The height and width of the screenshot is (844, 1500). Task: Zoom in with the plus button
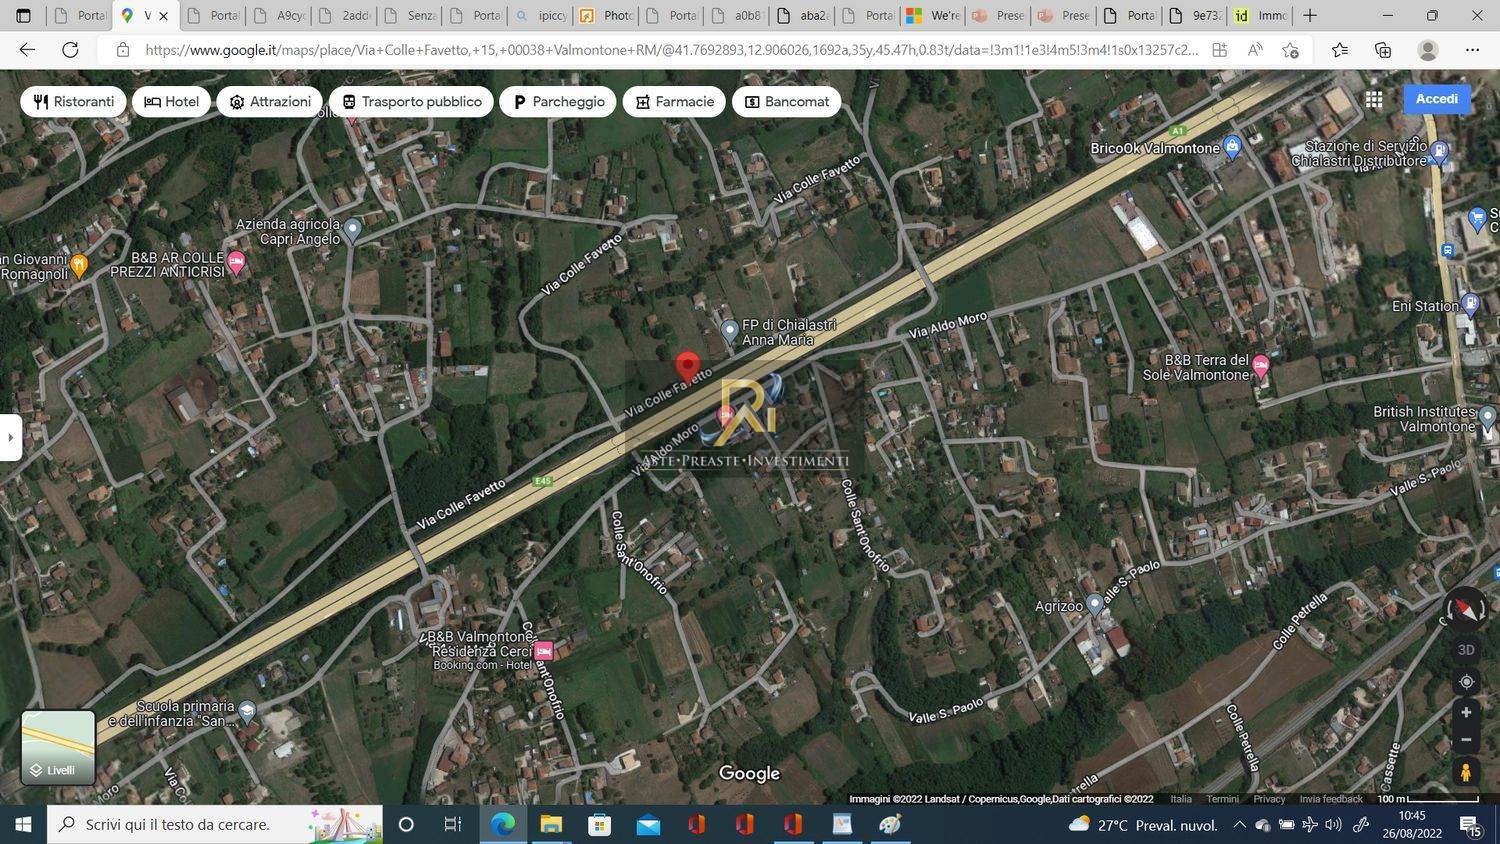pyautogui.click(x=1466, y=712)
